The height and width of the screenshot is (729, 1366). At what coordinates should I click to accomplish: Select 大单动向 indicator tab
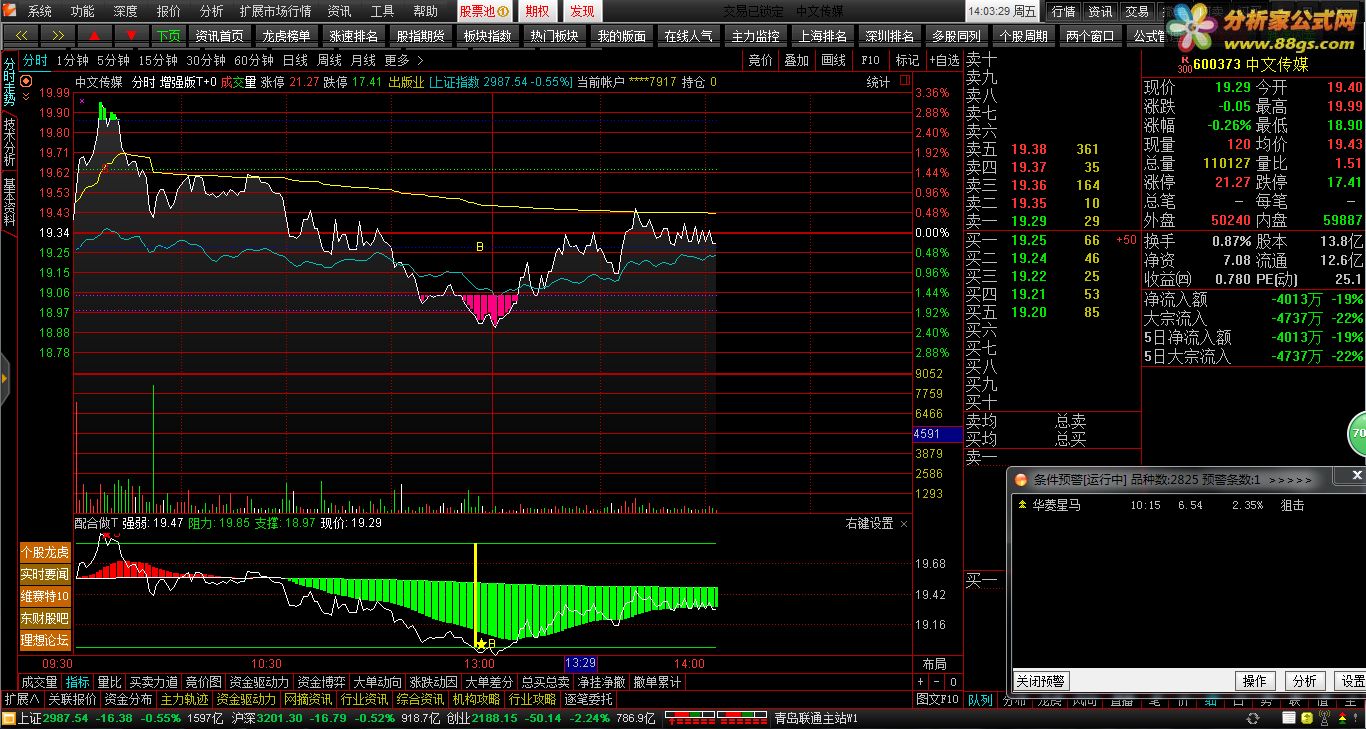click(378, 682)
